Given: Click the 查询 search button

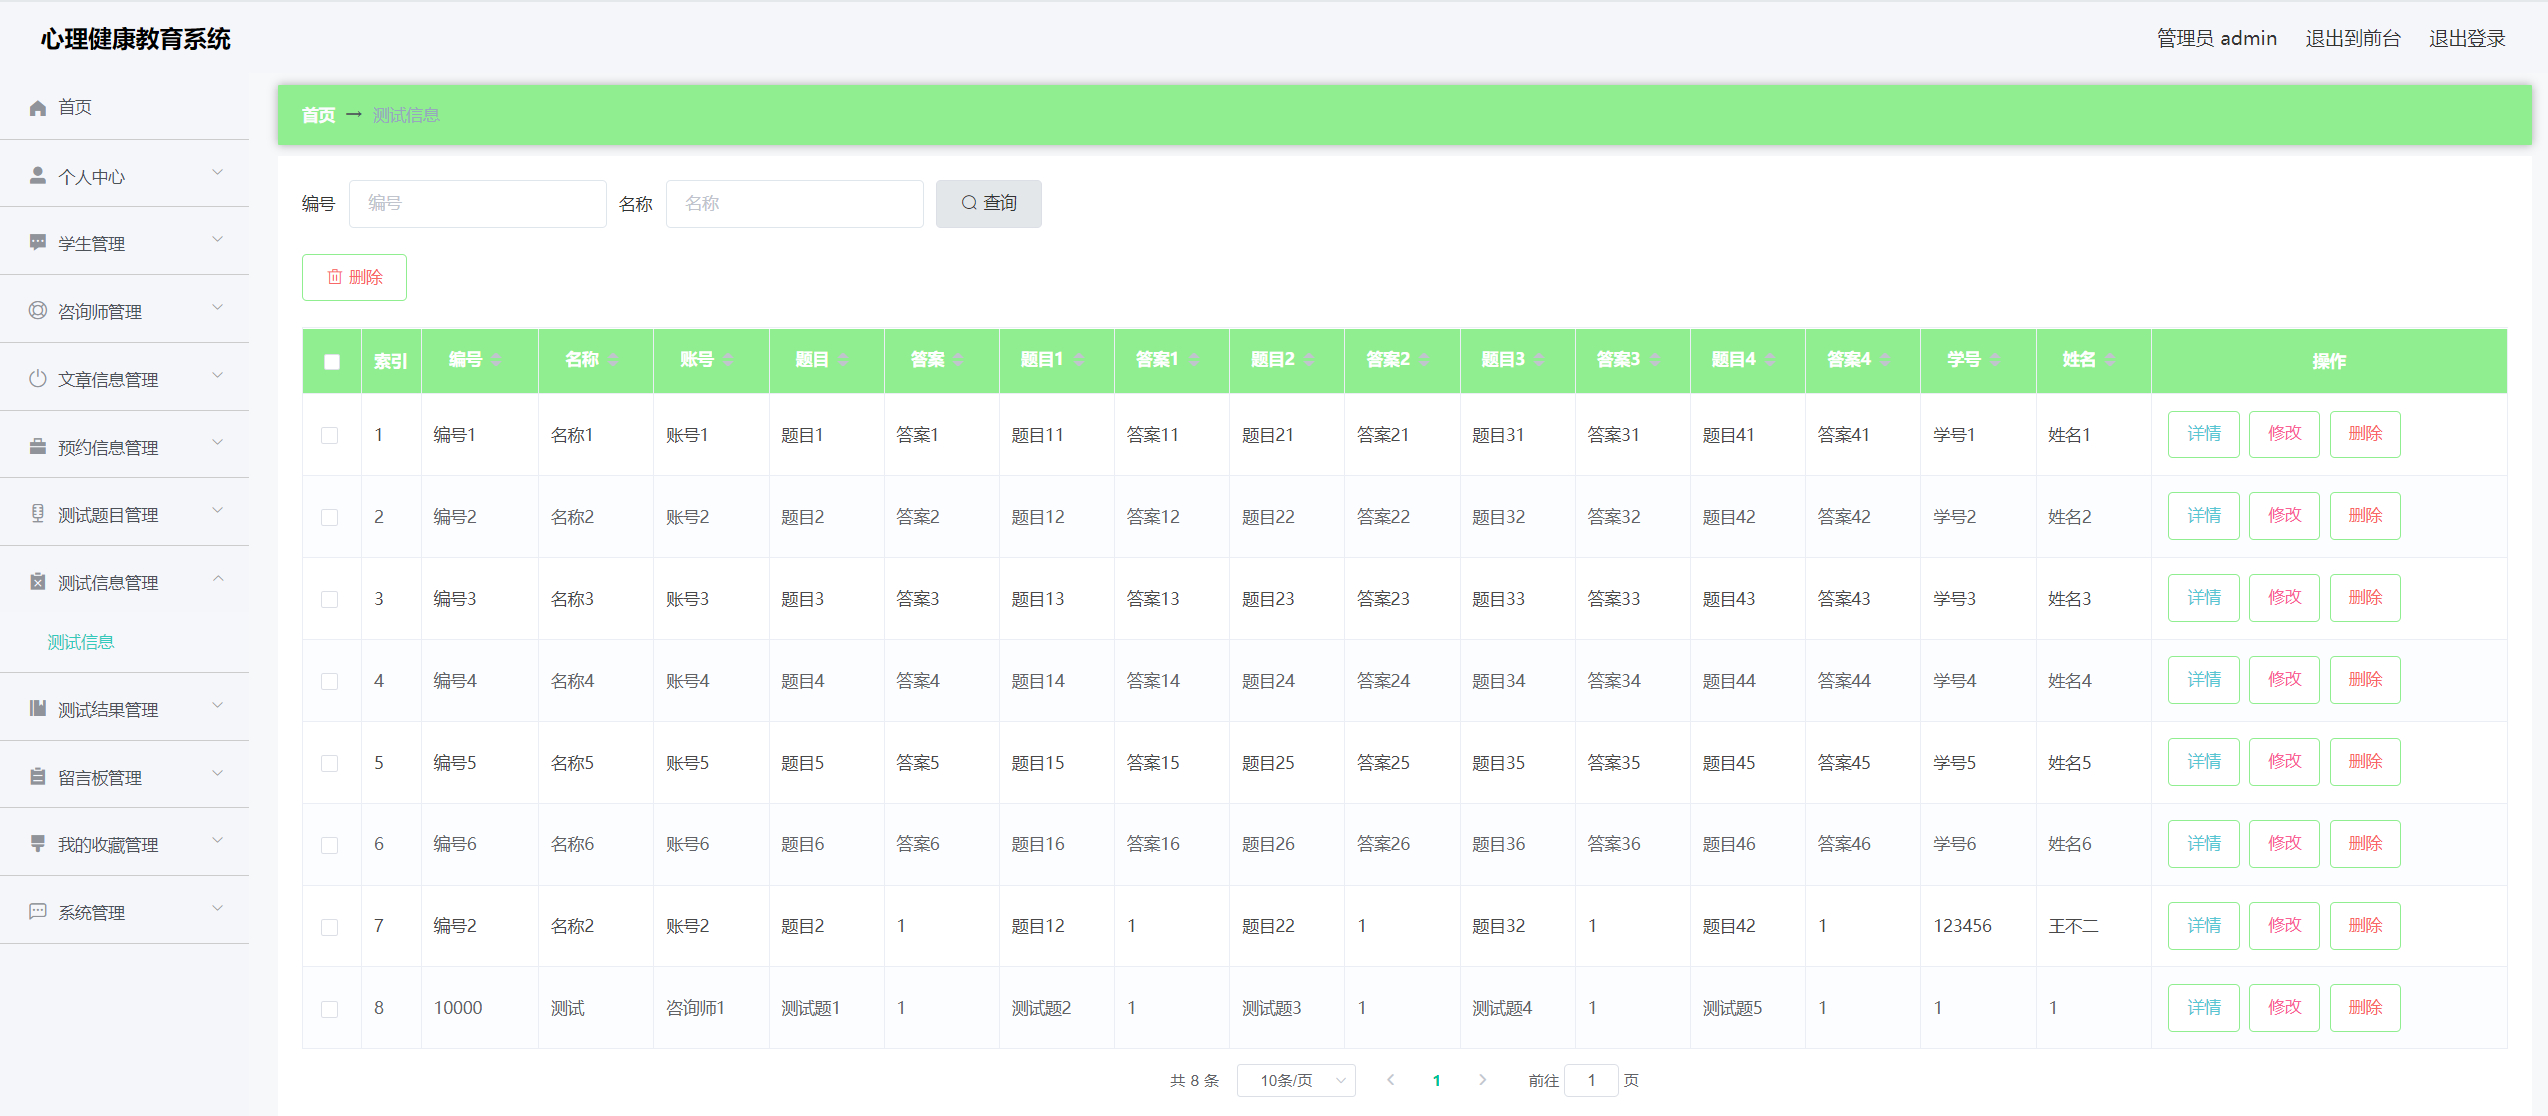Looking at the screenshot, I should (x=988, y=203).
